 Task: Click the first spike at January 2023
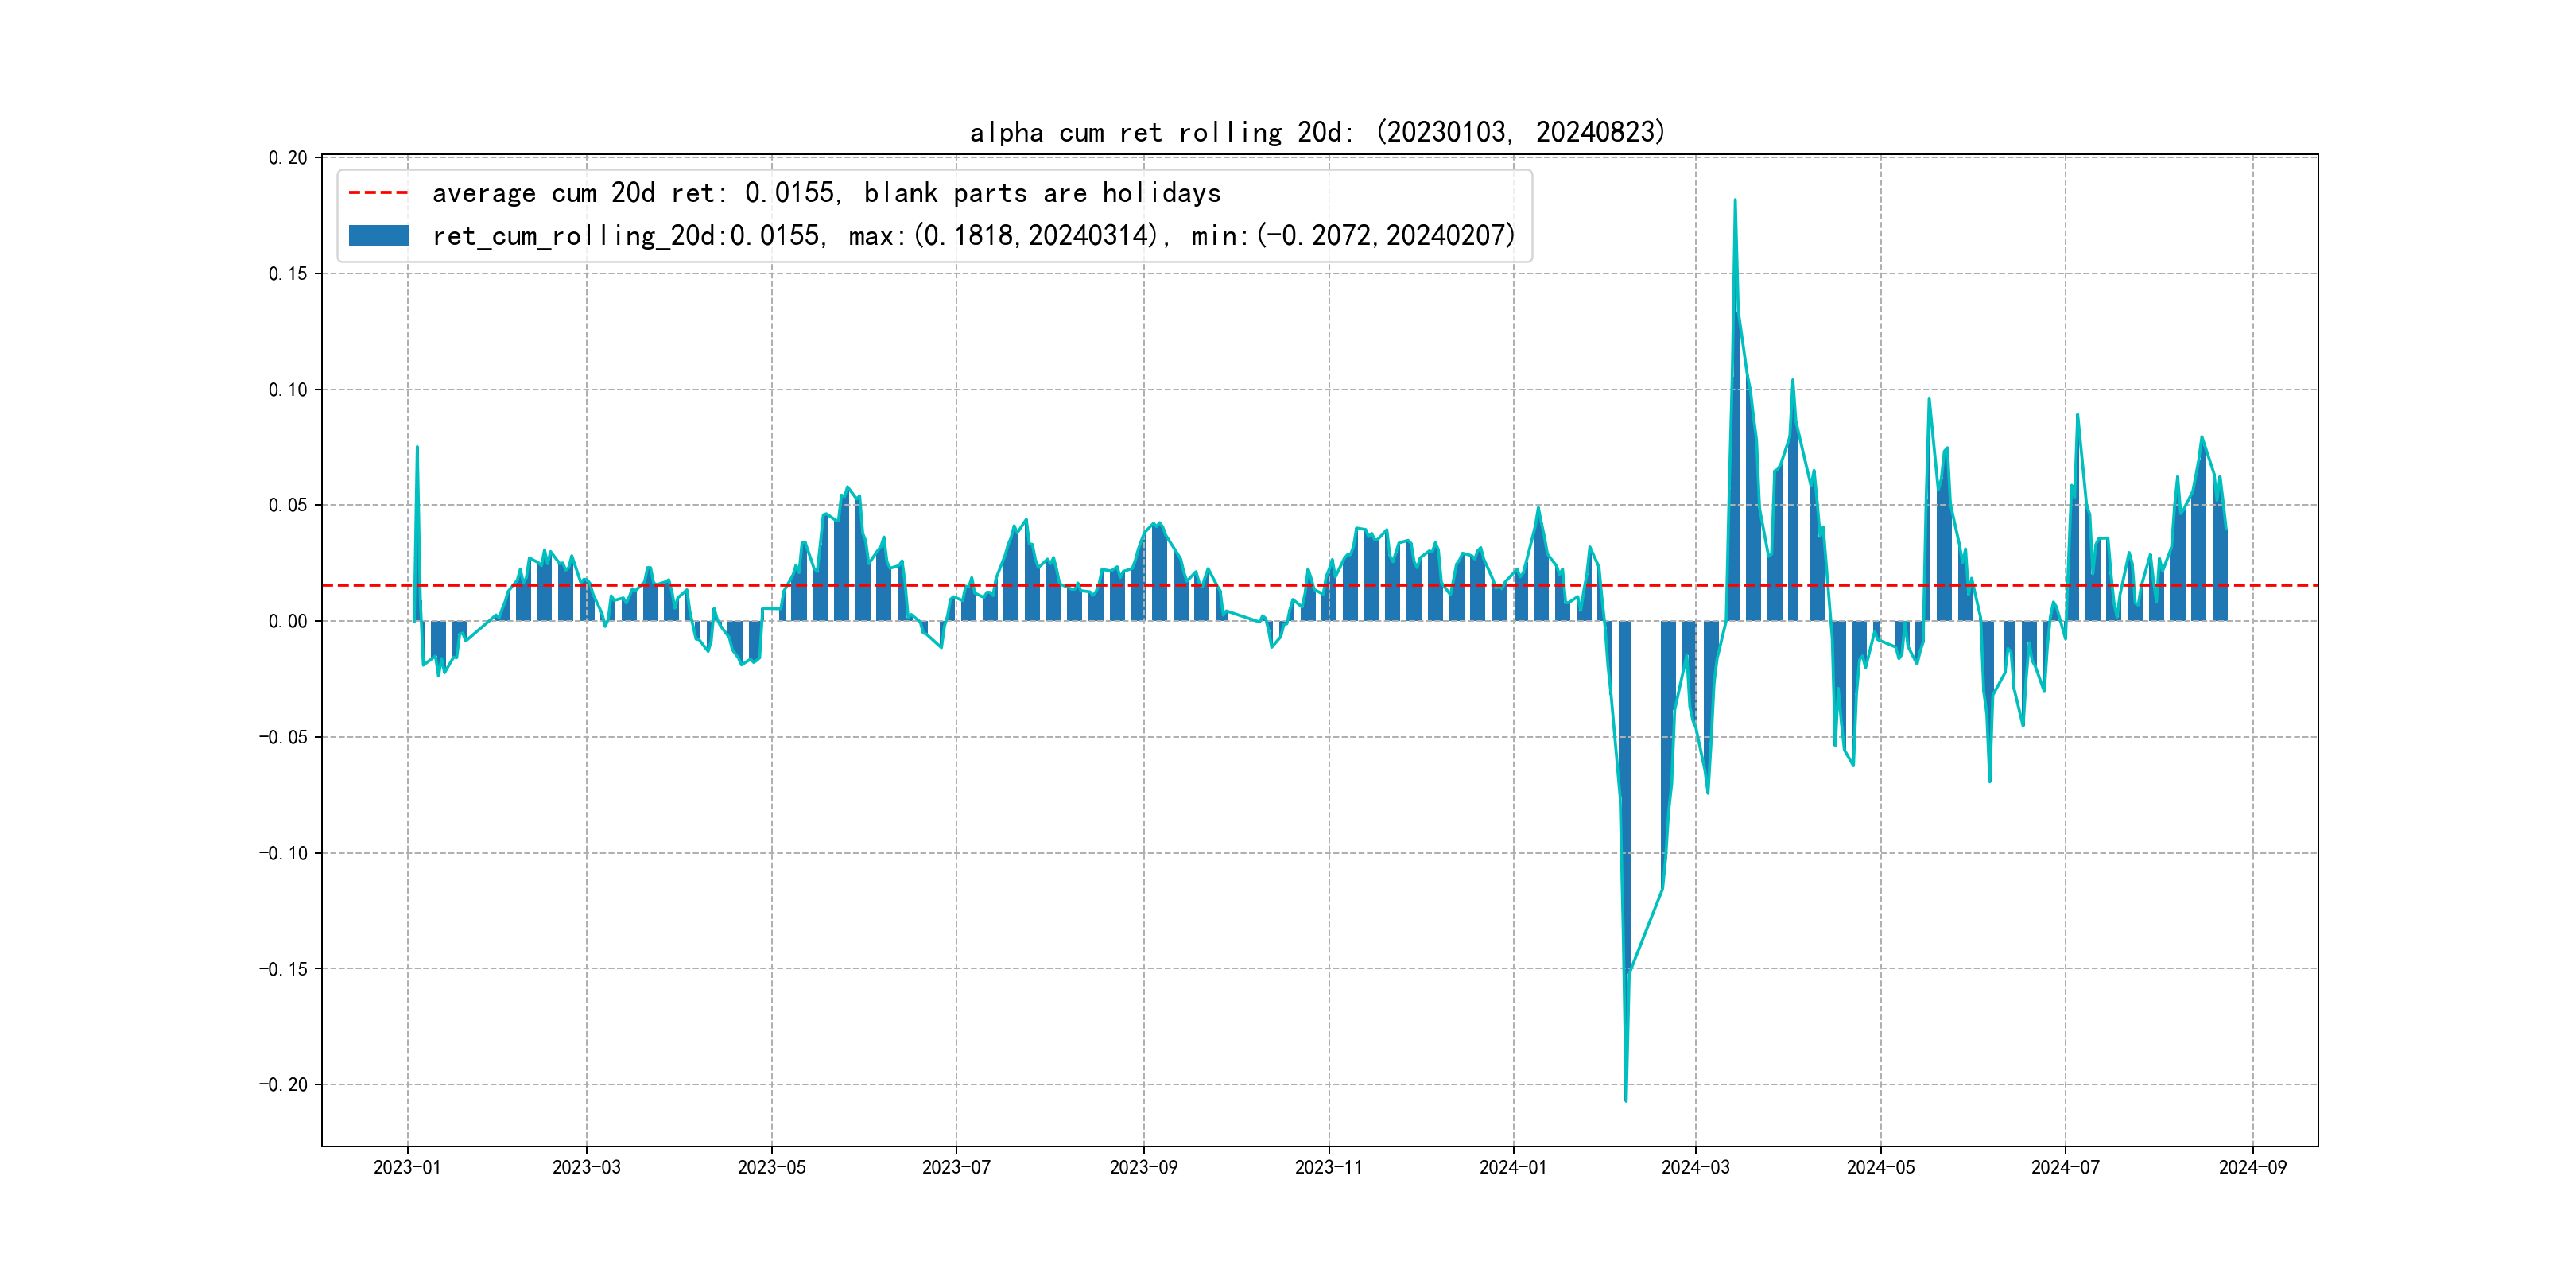pyautogui.click(x=417, y=449)
